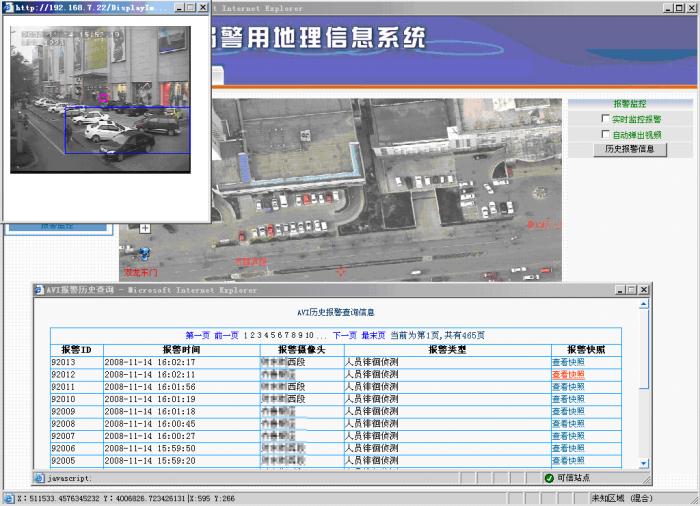Screen dimensions: 700x506
Task: Click IE icon in AVI报警历史查询 title bar
Action: 40,290
